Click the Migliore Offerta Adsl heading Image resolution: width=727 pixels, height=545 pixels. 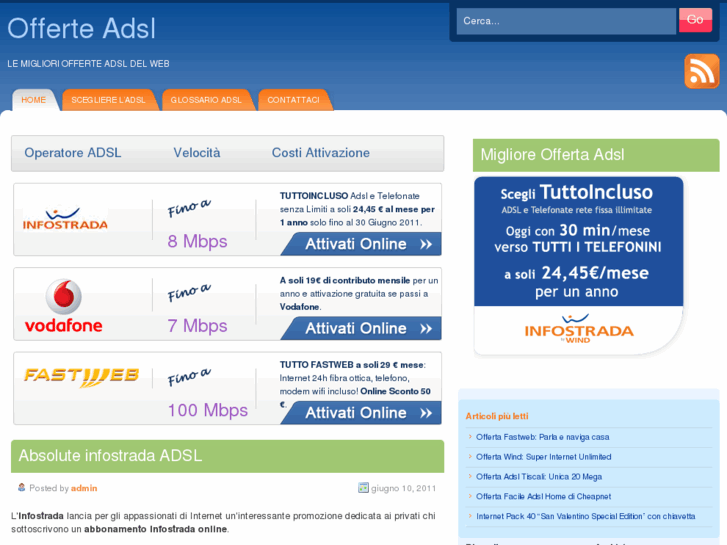point(552,154)
